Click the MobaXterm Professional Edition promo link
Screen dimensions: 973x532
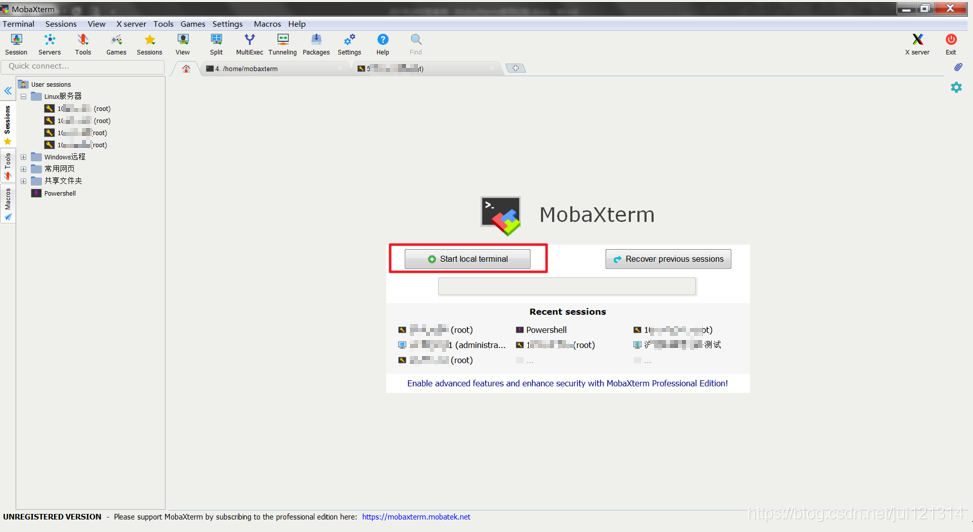click(x=567, y=383)
